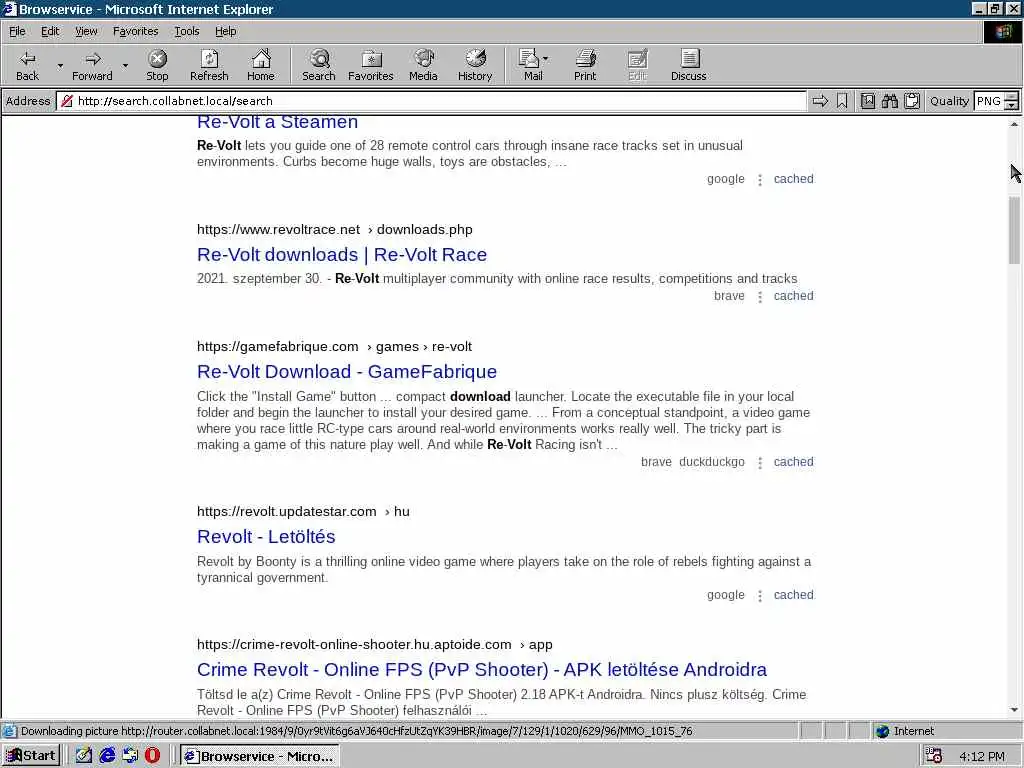Viewport: 1024px width, 768px height.
Task: Click the Discuss toolbar button
Action: [x=688, y=65]
